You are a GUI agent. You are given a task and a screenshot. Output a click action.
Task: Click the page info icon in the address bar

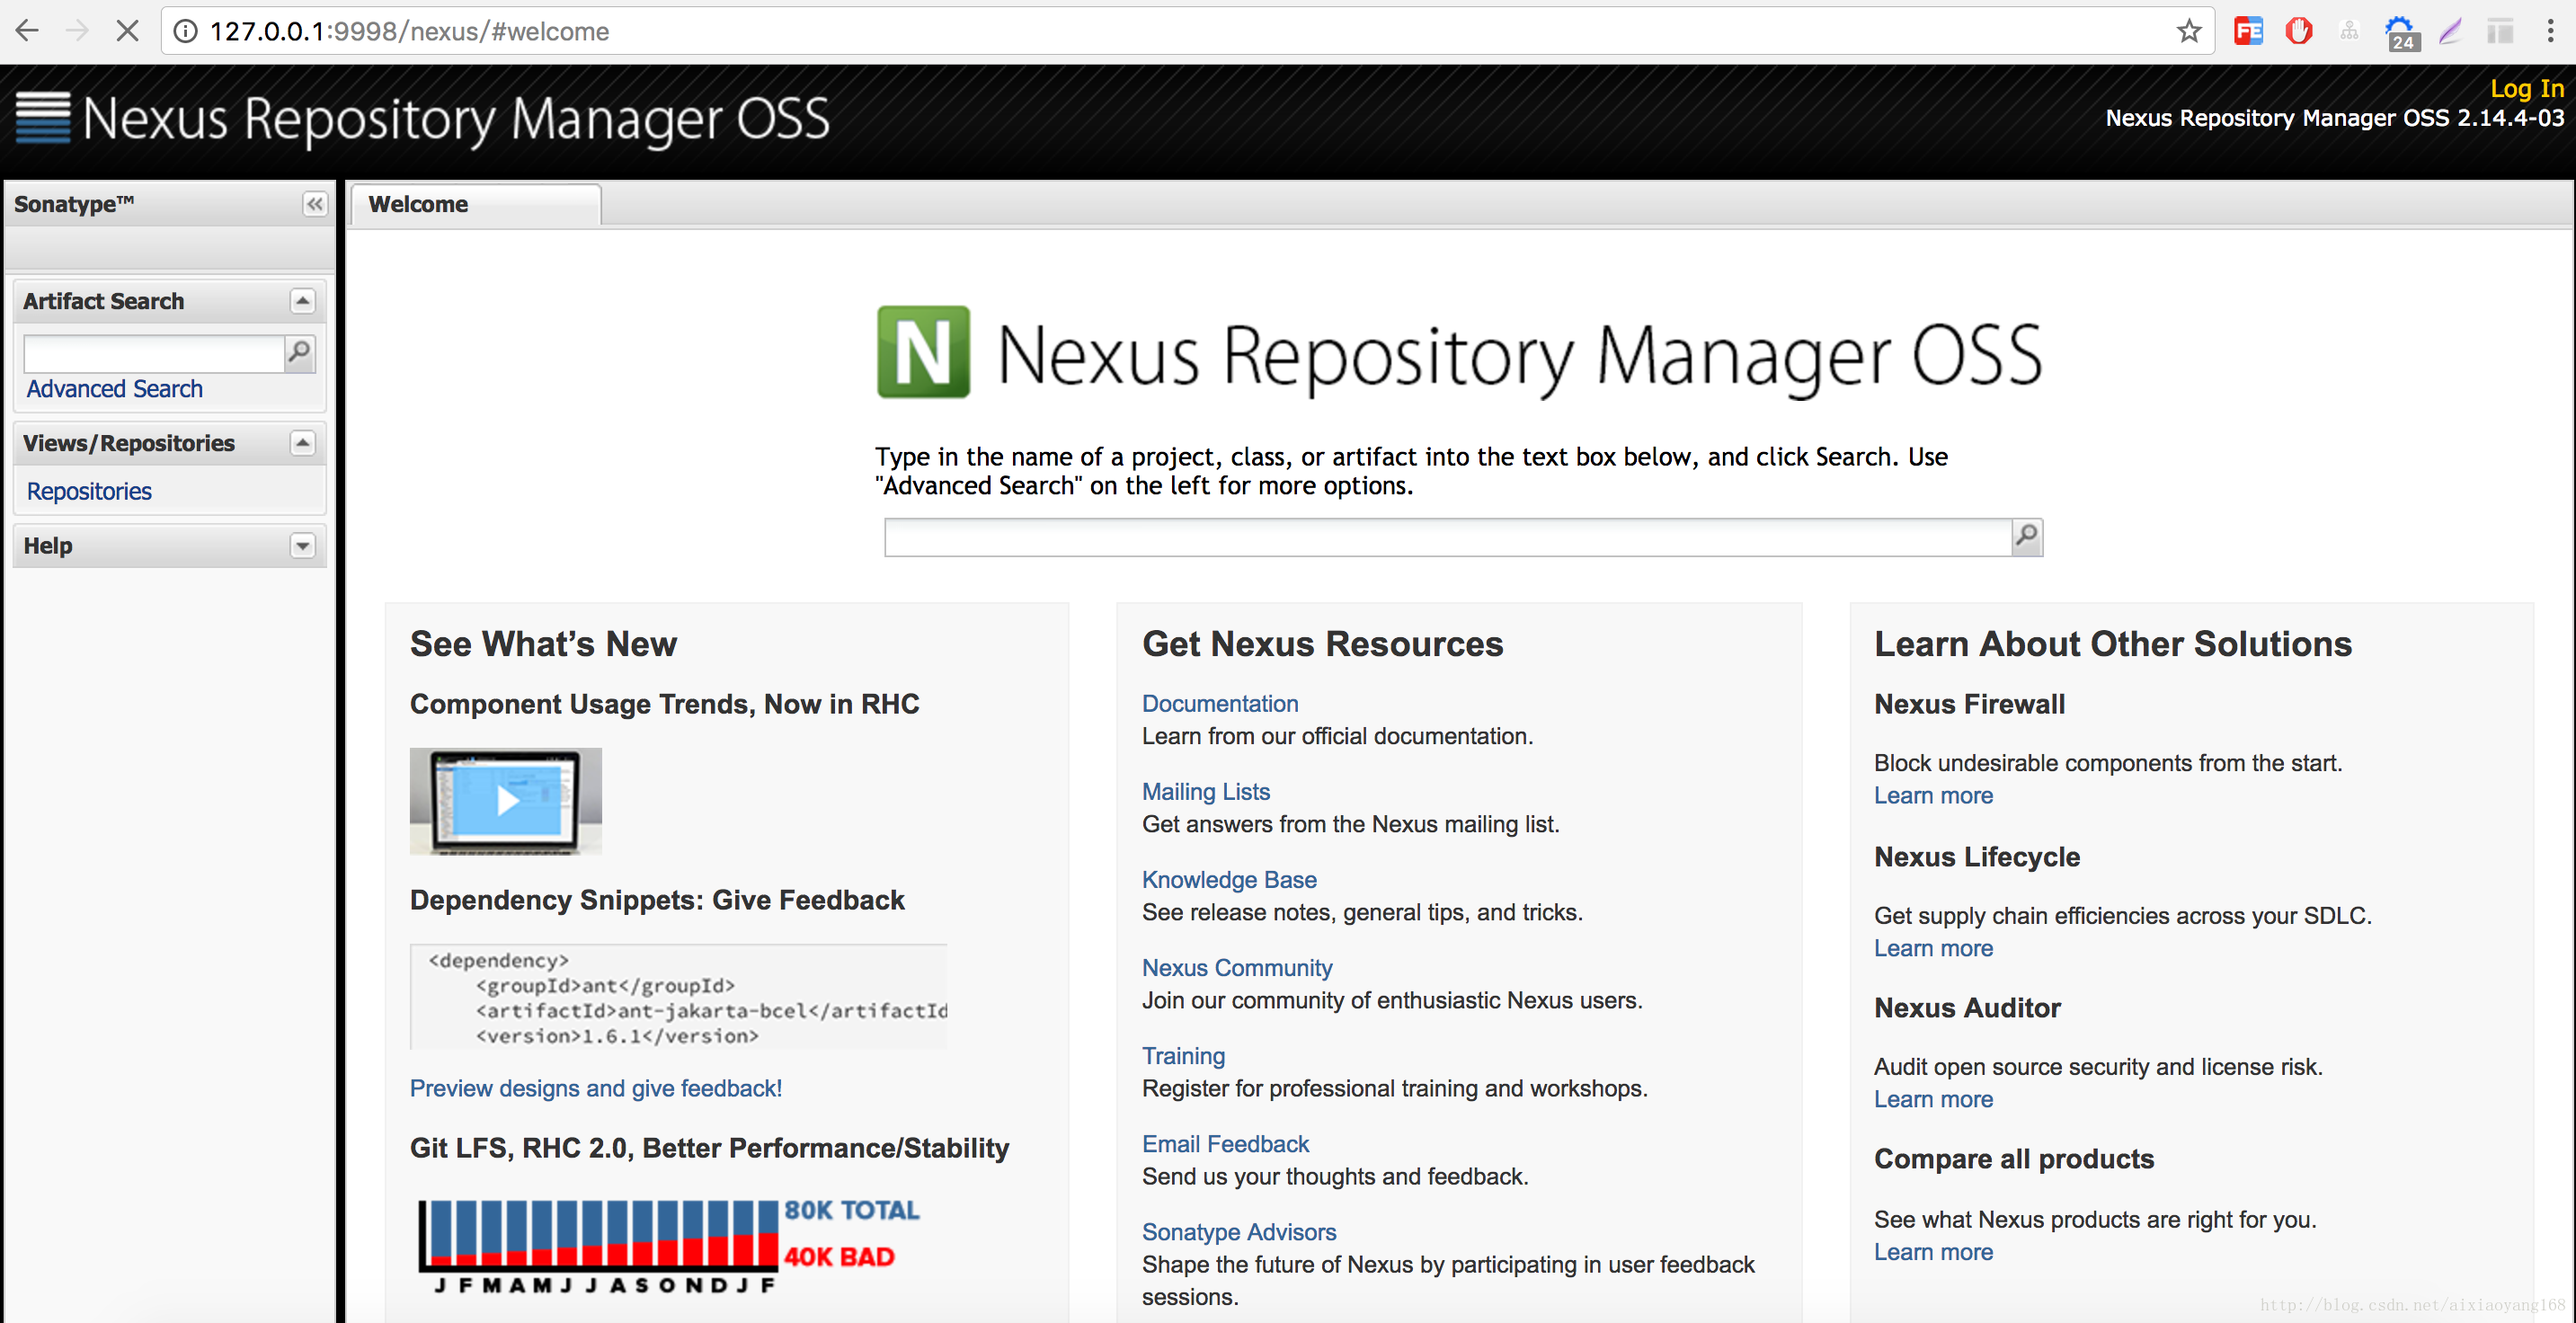point(184,31)
